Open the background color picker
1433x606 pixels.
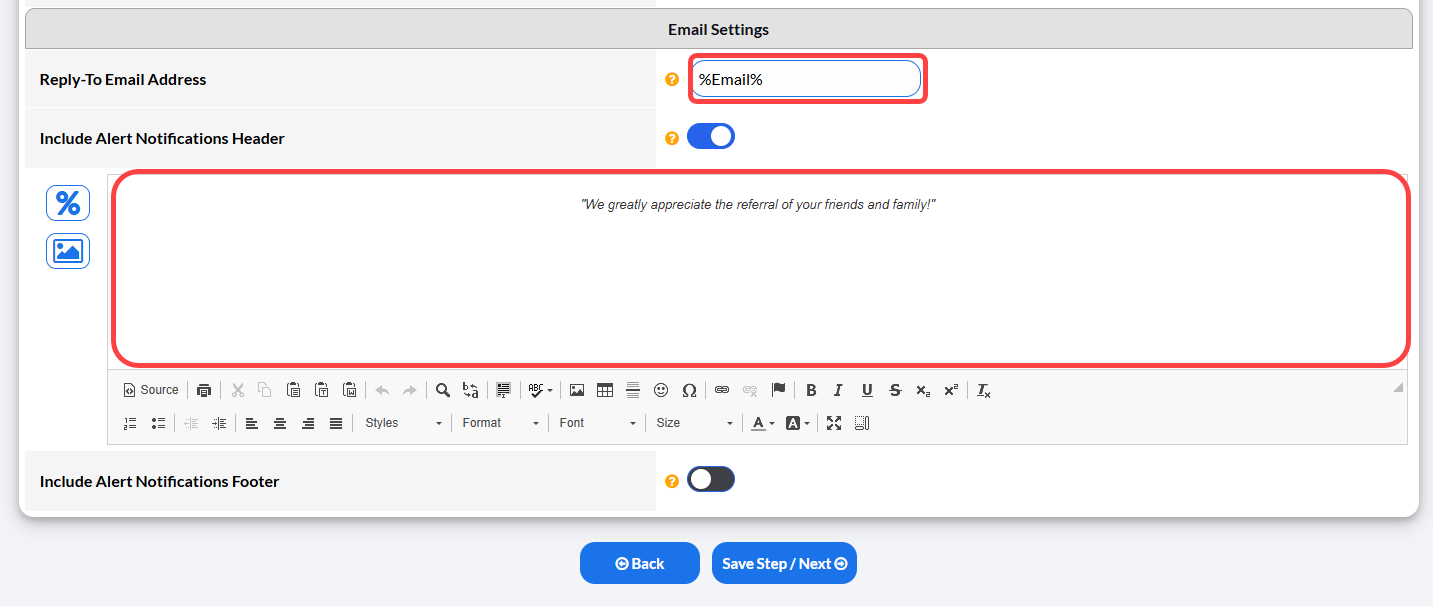point(797,423)
